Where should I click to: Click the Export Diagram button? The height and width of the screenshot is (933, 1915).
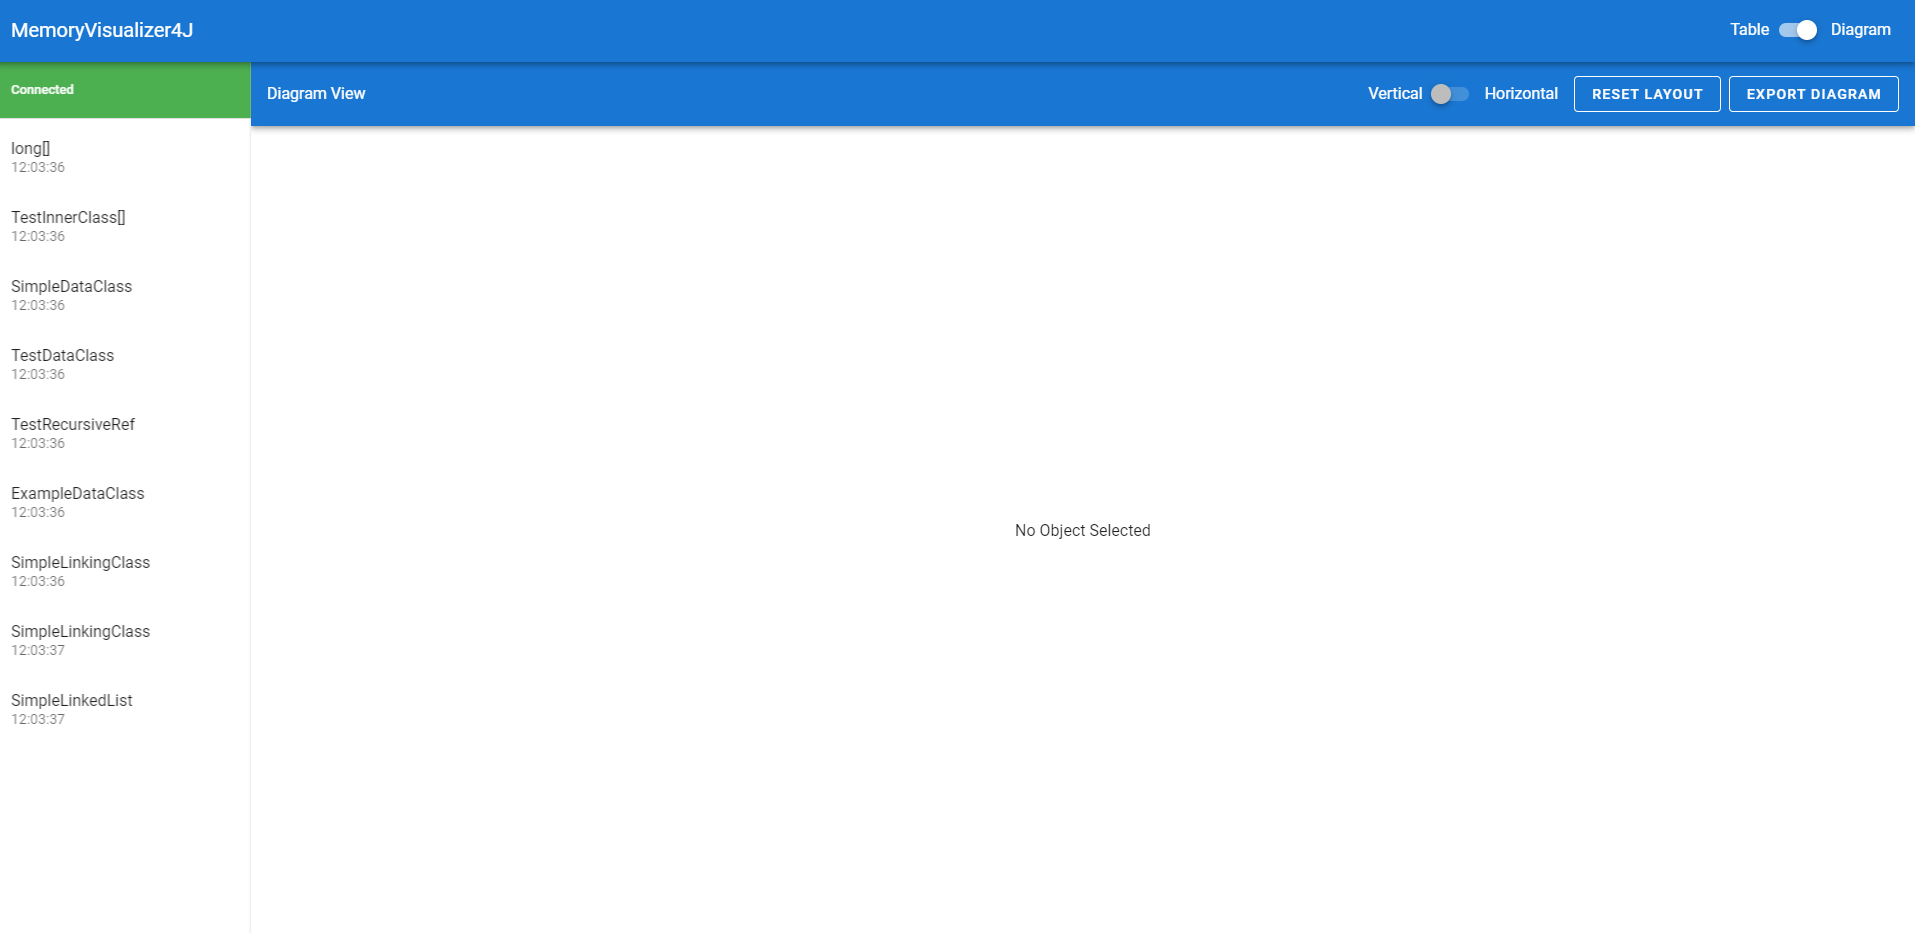tap(1813, 94)
